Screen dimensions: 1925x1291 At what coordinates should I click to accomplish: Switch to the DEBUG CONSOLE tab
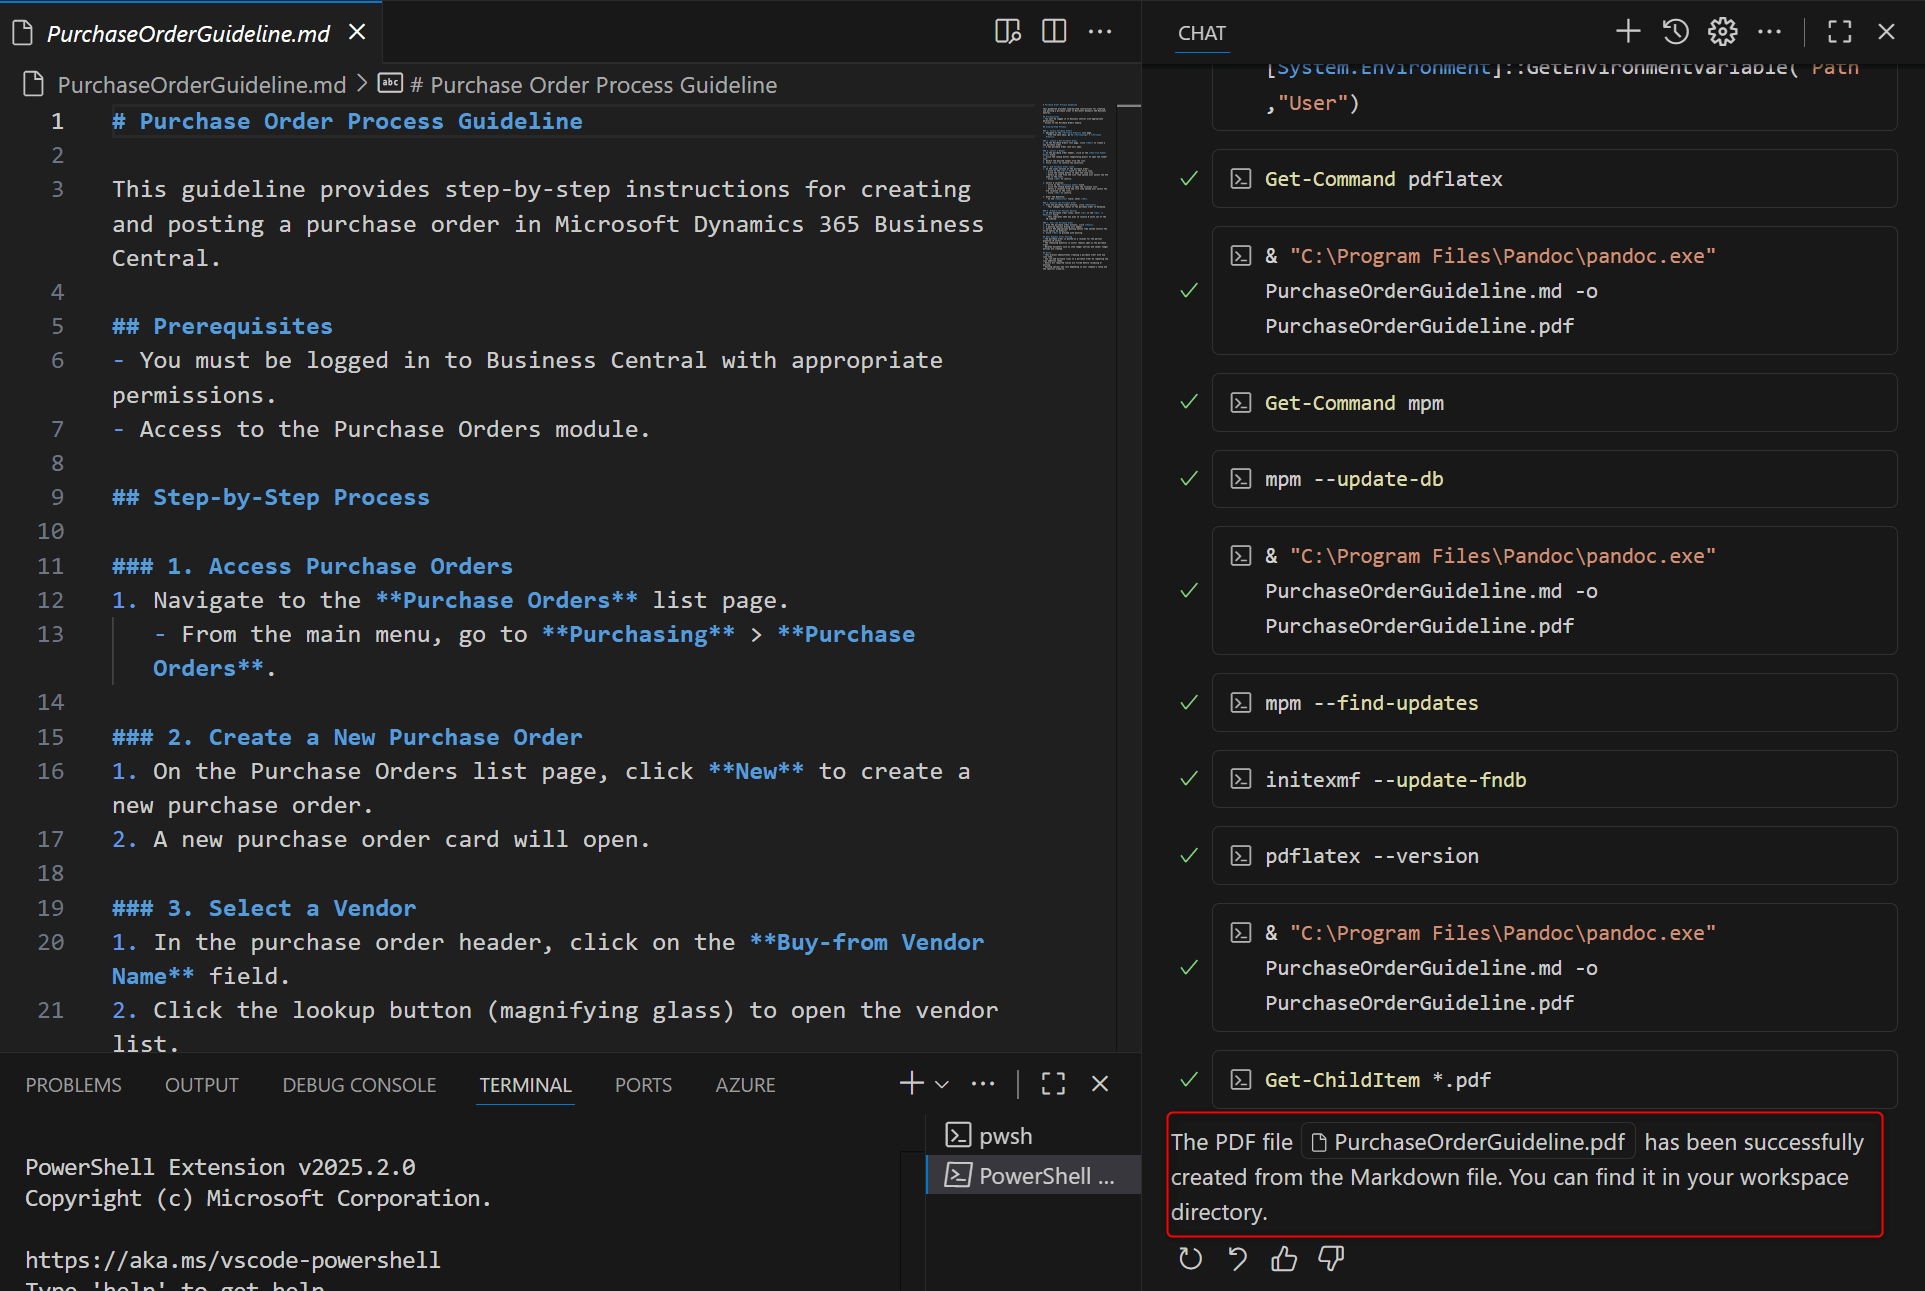[x=359, y=1085]
